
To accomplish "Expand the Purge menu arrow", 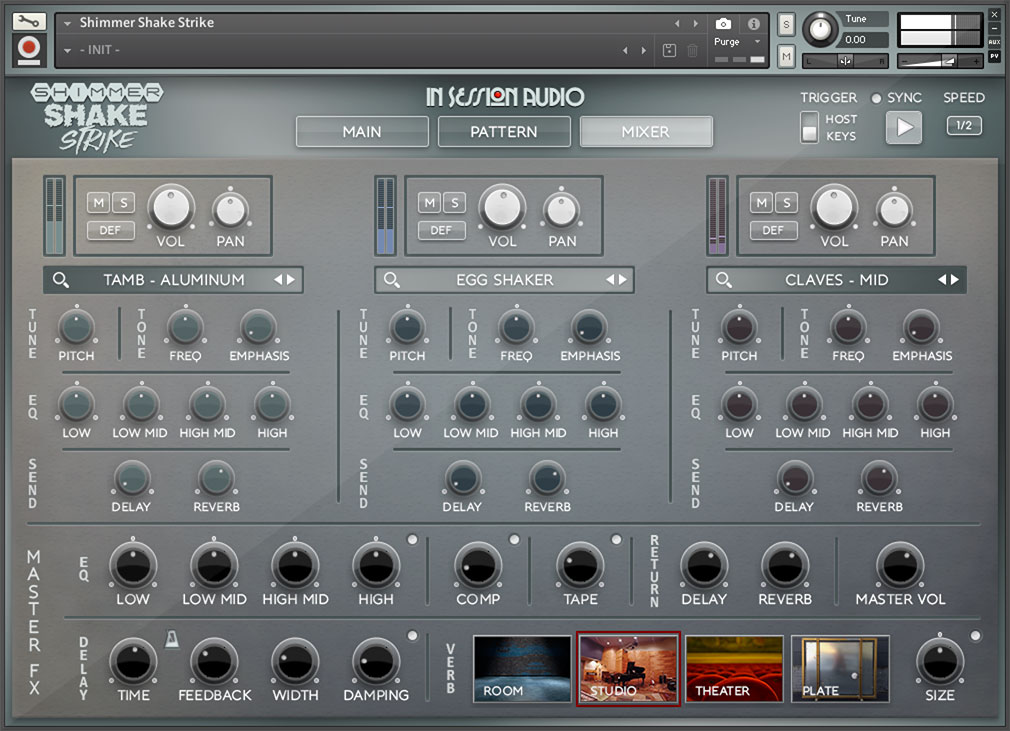I will click(x=757, y=41).
